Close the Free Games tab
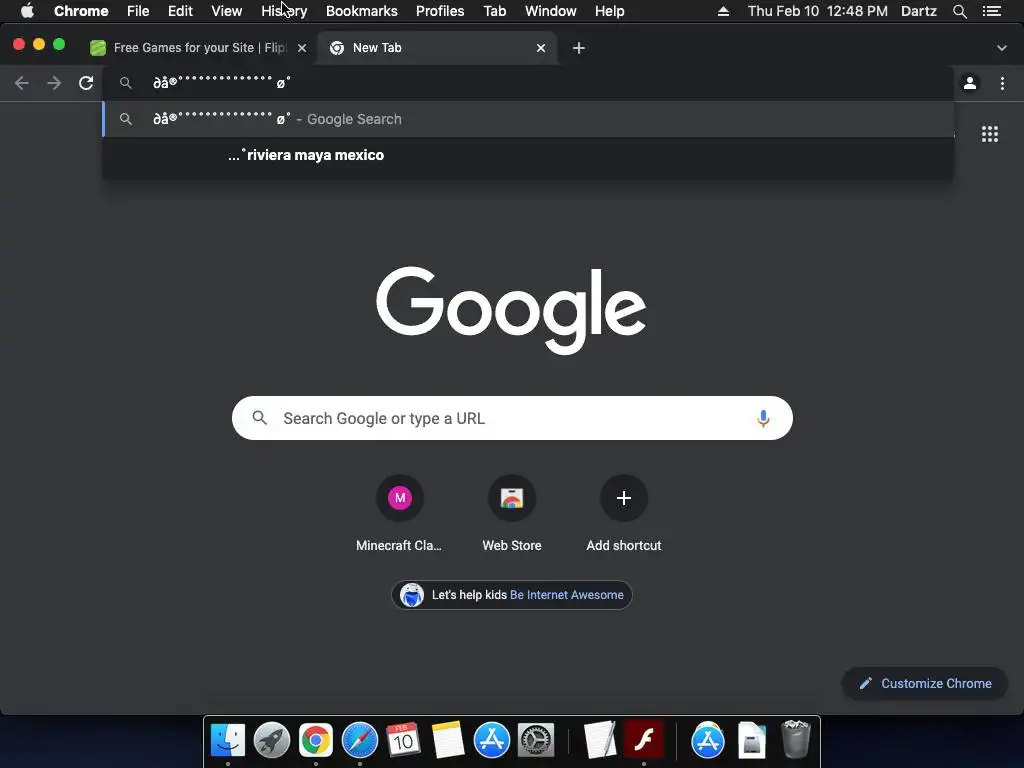The height and width of the screenshot is (768, 1024). [x=302, y=48]
